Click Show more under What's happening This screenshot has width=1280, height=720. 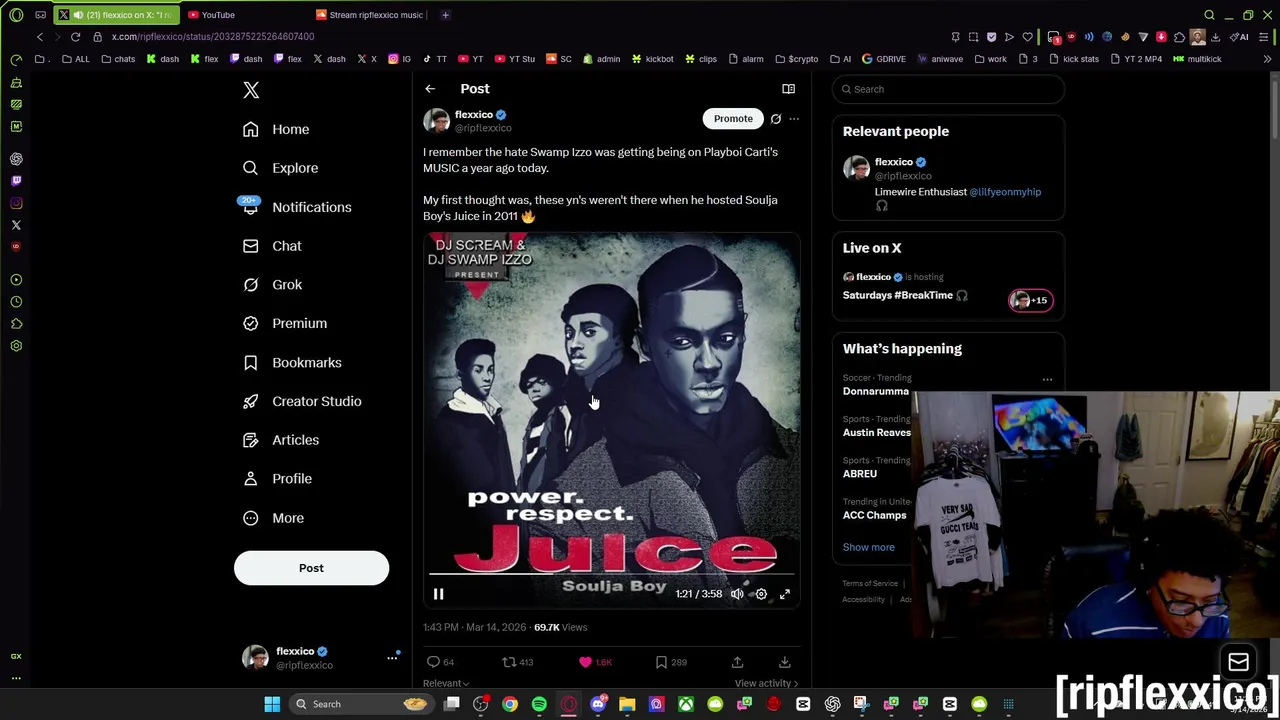(868, 547)
